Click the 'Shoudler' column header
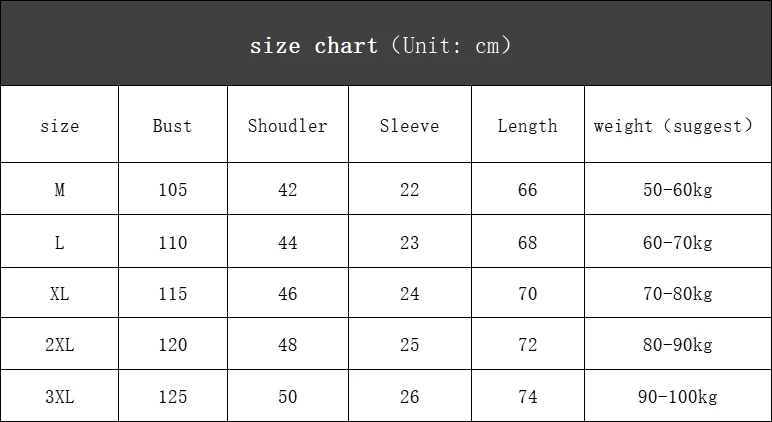 point(288,126)
